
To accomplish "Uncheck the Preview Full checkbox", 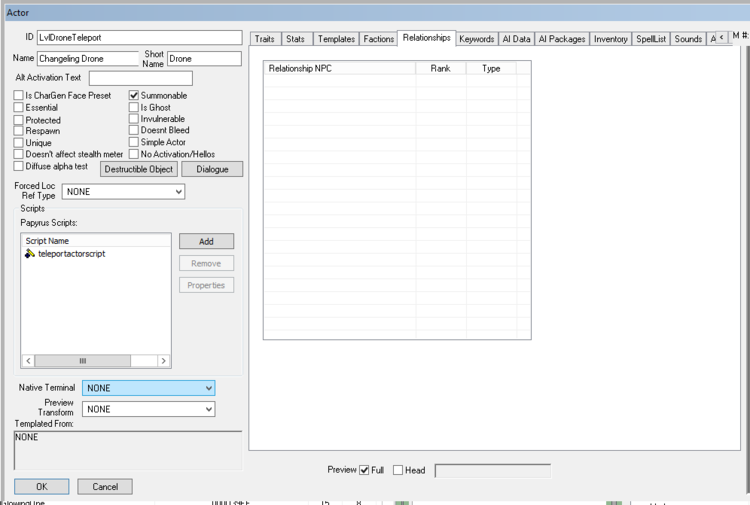I will point(364,470).
